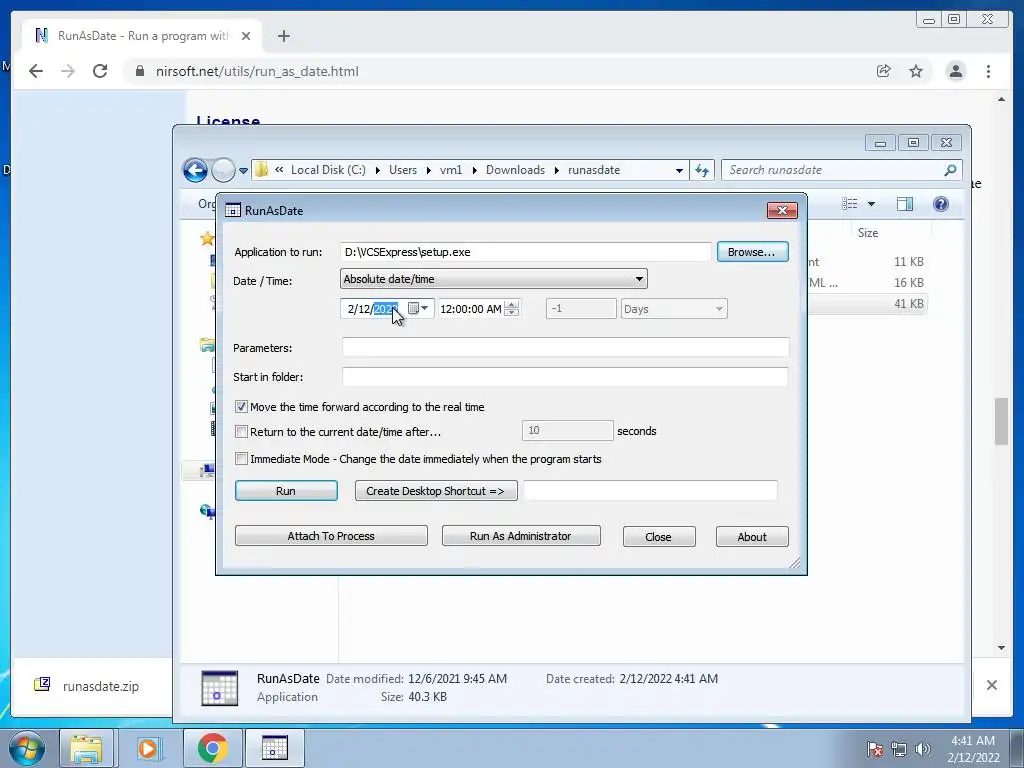Click the Explorer search magnifier icon
Screen dimensions: 1024x768
pos(950,170)
